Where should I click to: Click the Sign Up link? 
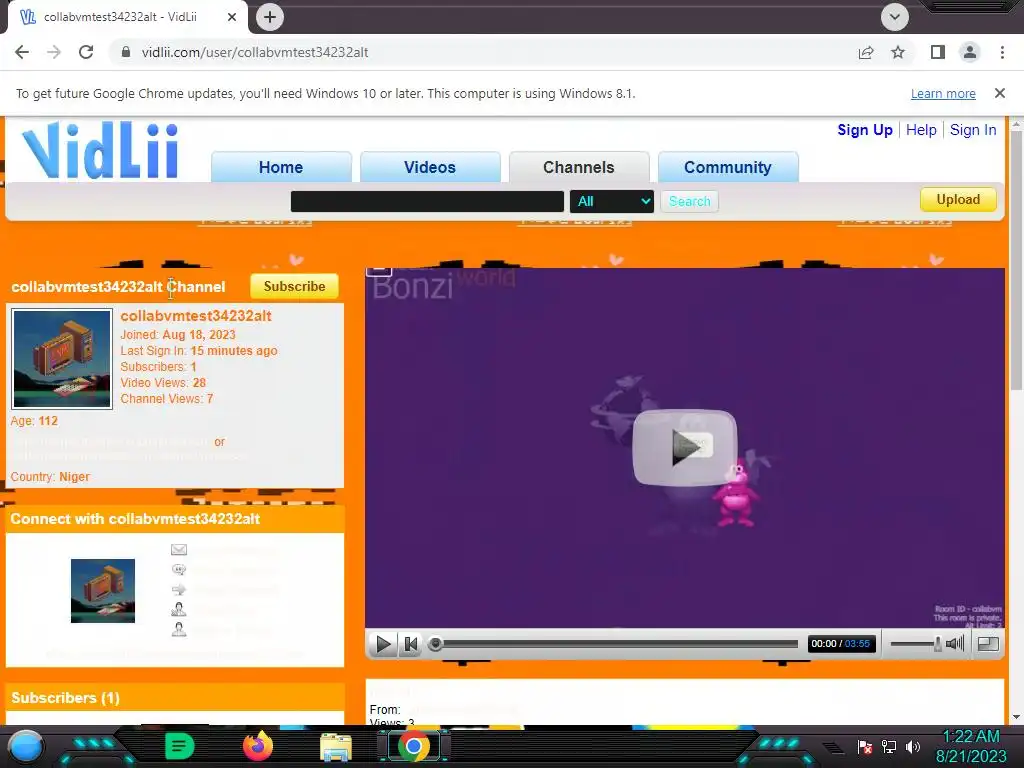[x=865, y=130]
